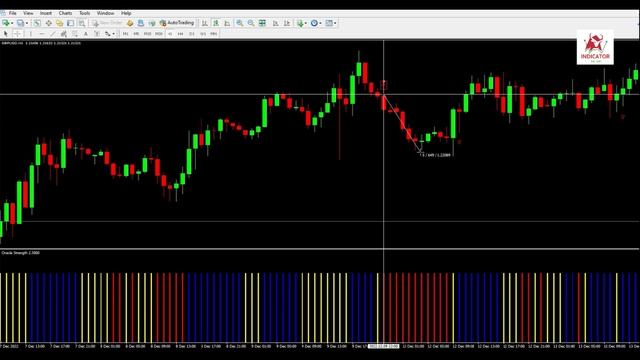The height and width of the screenshot is (360, 640).
Task: Toggle the AutoTrading button
Action: pos(177,23)
